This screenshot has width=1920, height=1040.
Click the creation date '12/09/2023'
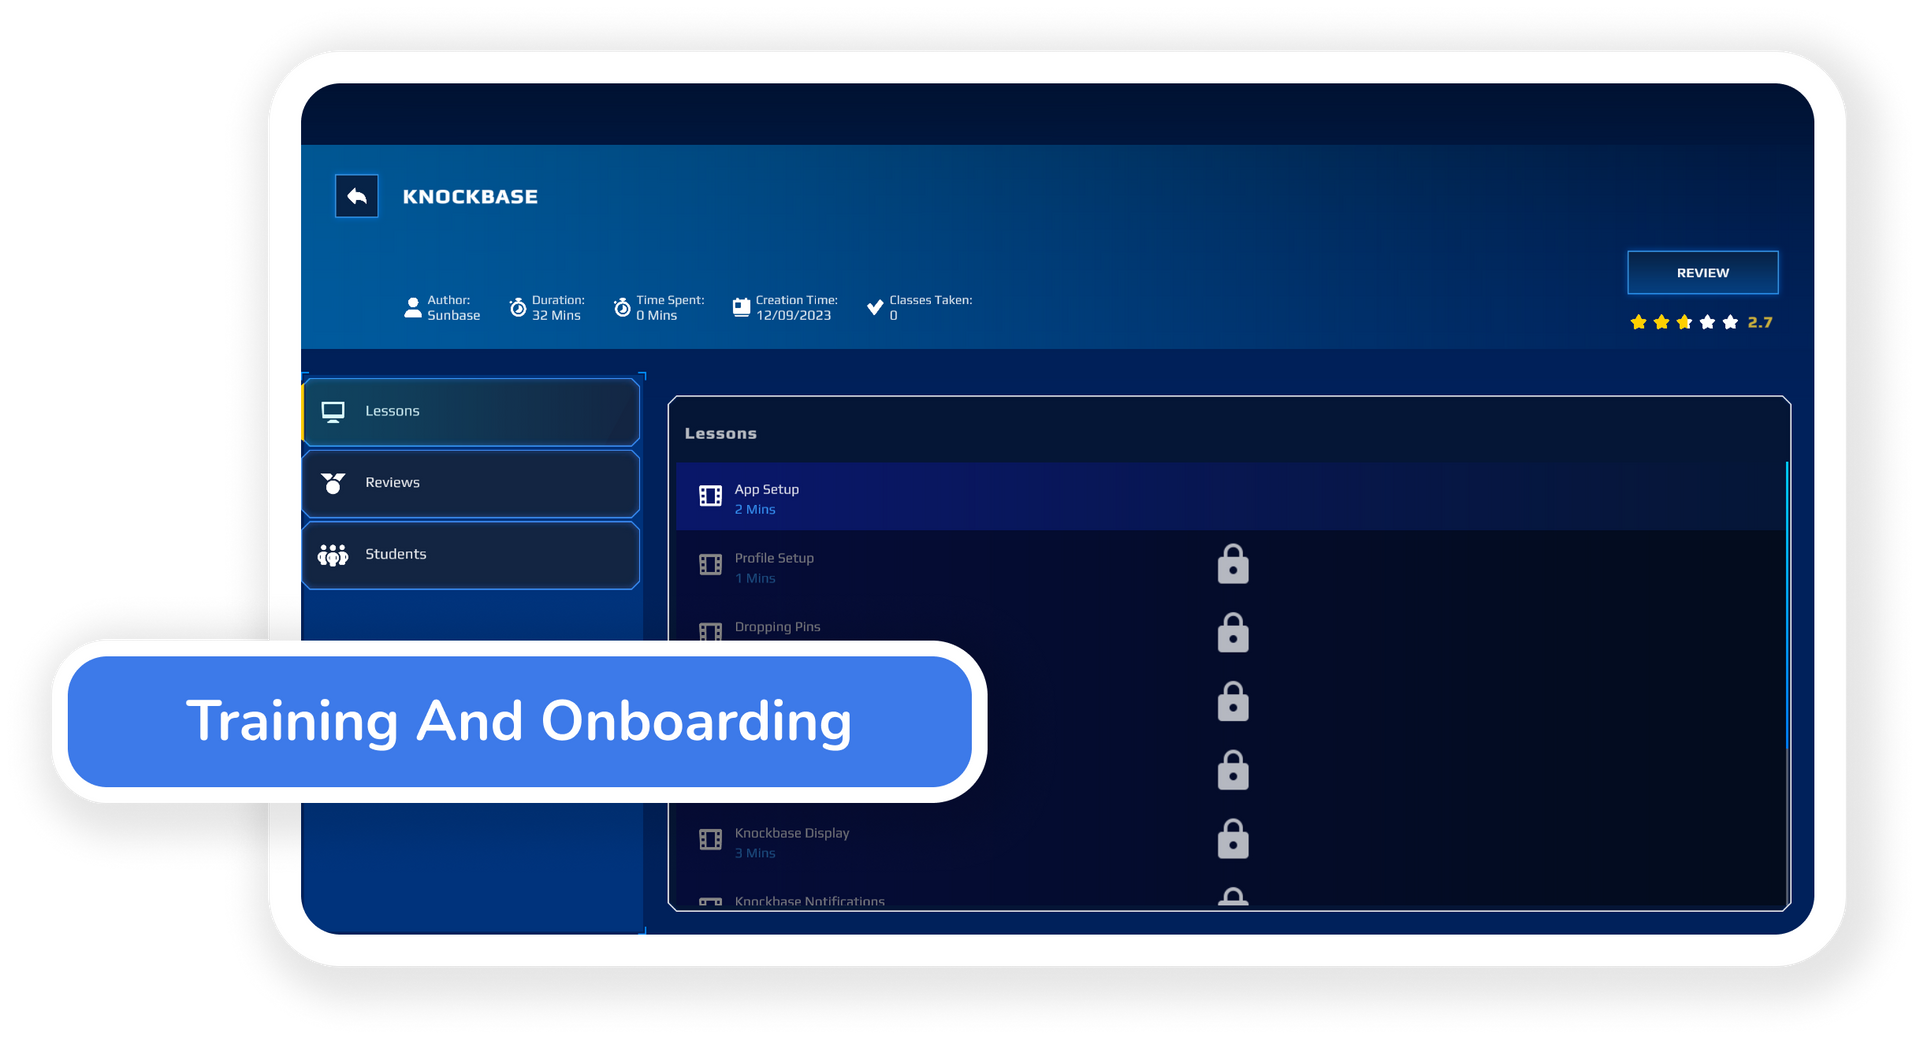tap(794, 316)
